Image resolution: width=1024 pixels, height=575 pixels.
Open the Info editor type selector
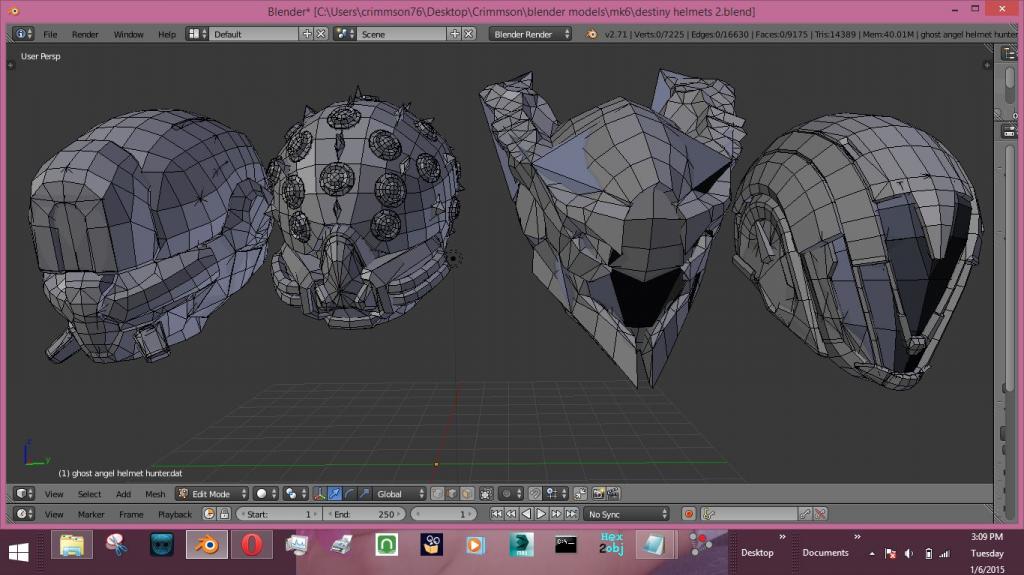click(23, 34)
